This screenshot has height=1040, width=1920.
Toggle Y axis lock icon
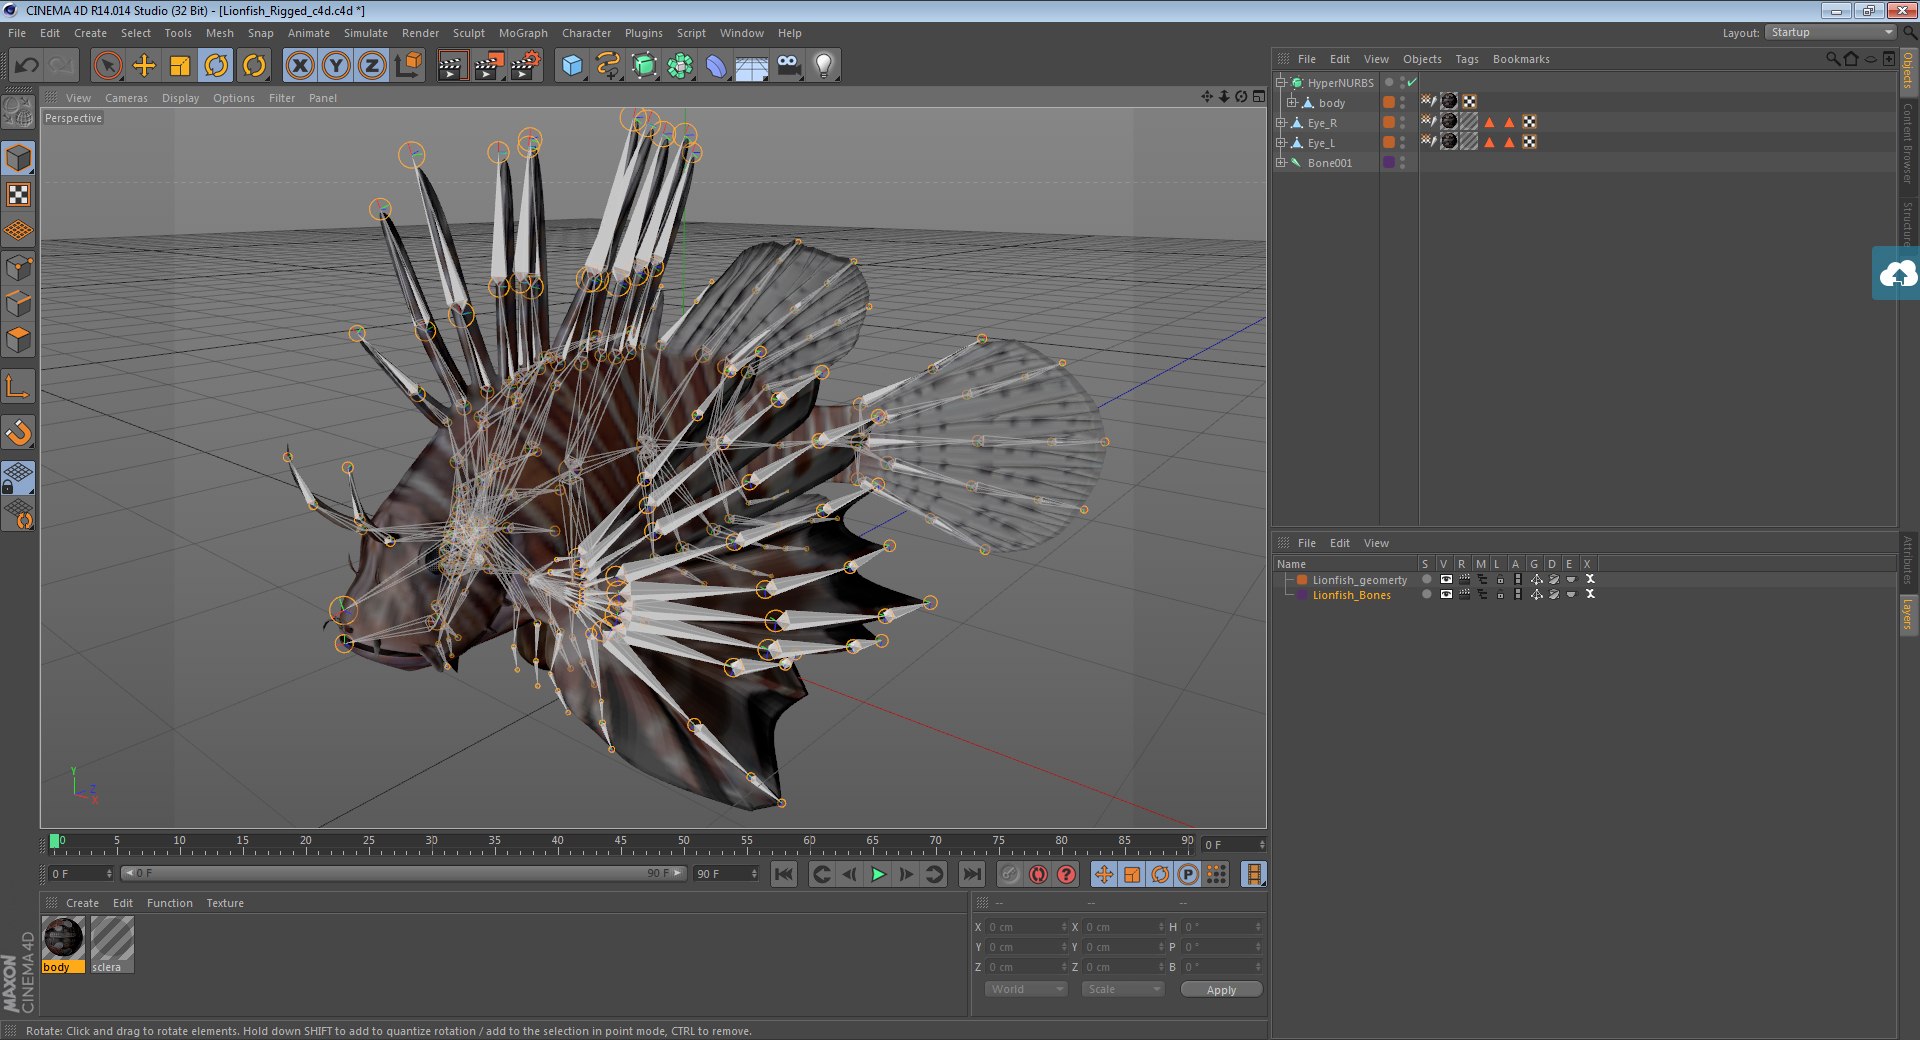(x=336, y=66)
